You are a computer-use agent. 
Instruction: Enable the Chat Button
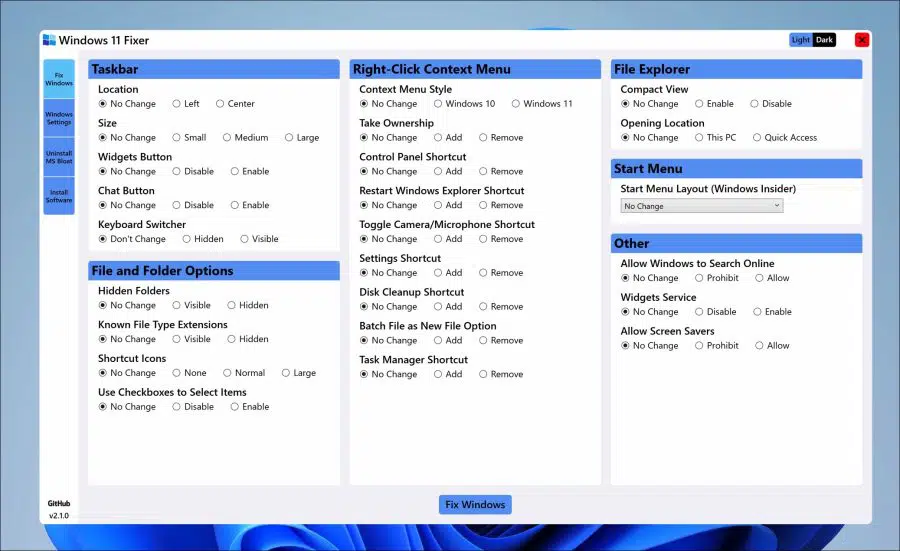[250, 205]
